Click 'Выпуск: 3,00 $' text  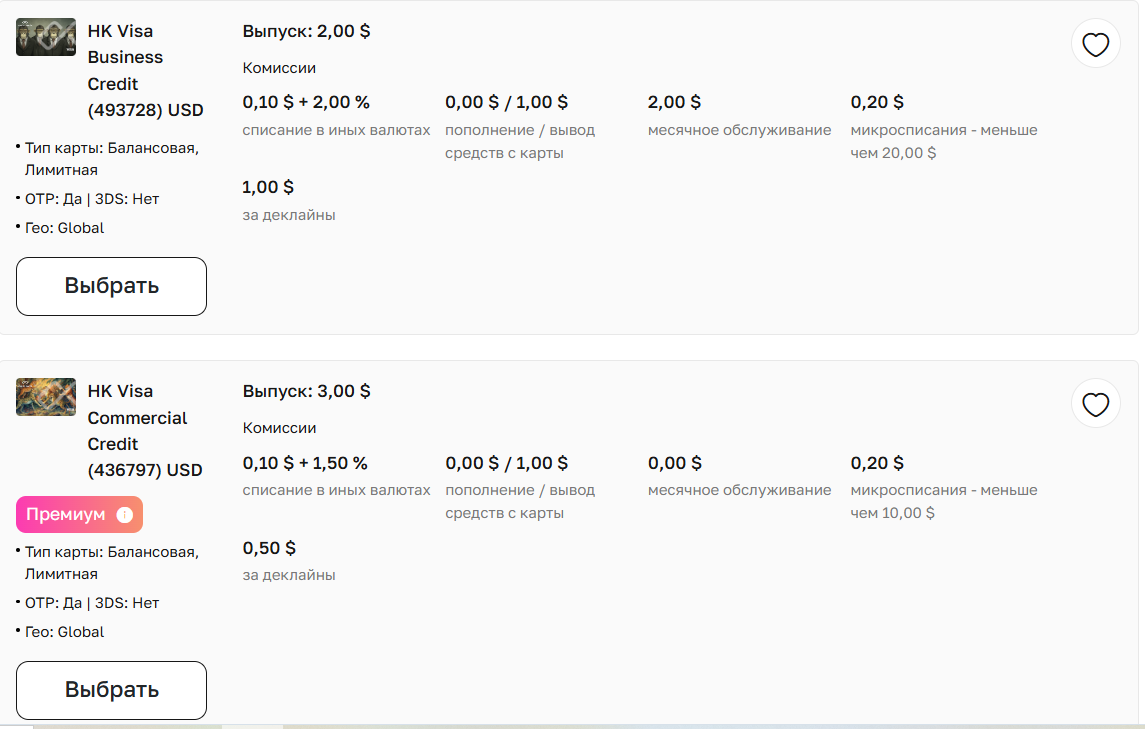pos(306,392)
